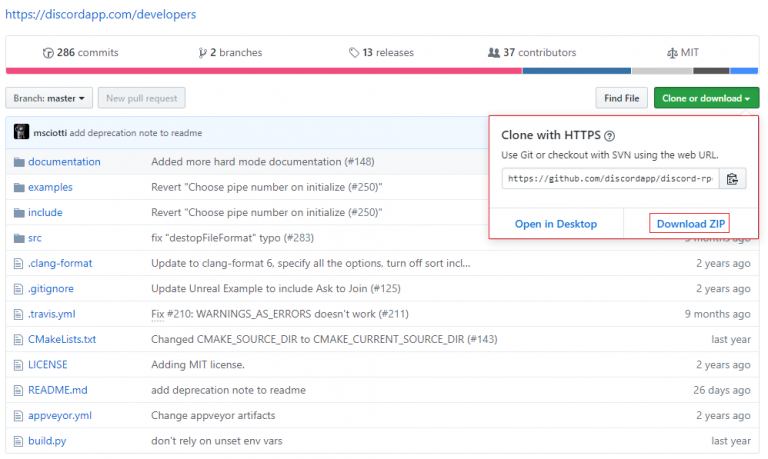This screenshot has height=459, width=768.
Task: Click the help icon beside Clone with HTTPS
Action: tap(609, 136)
